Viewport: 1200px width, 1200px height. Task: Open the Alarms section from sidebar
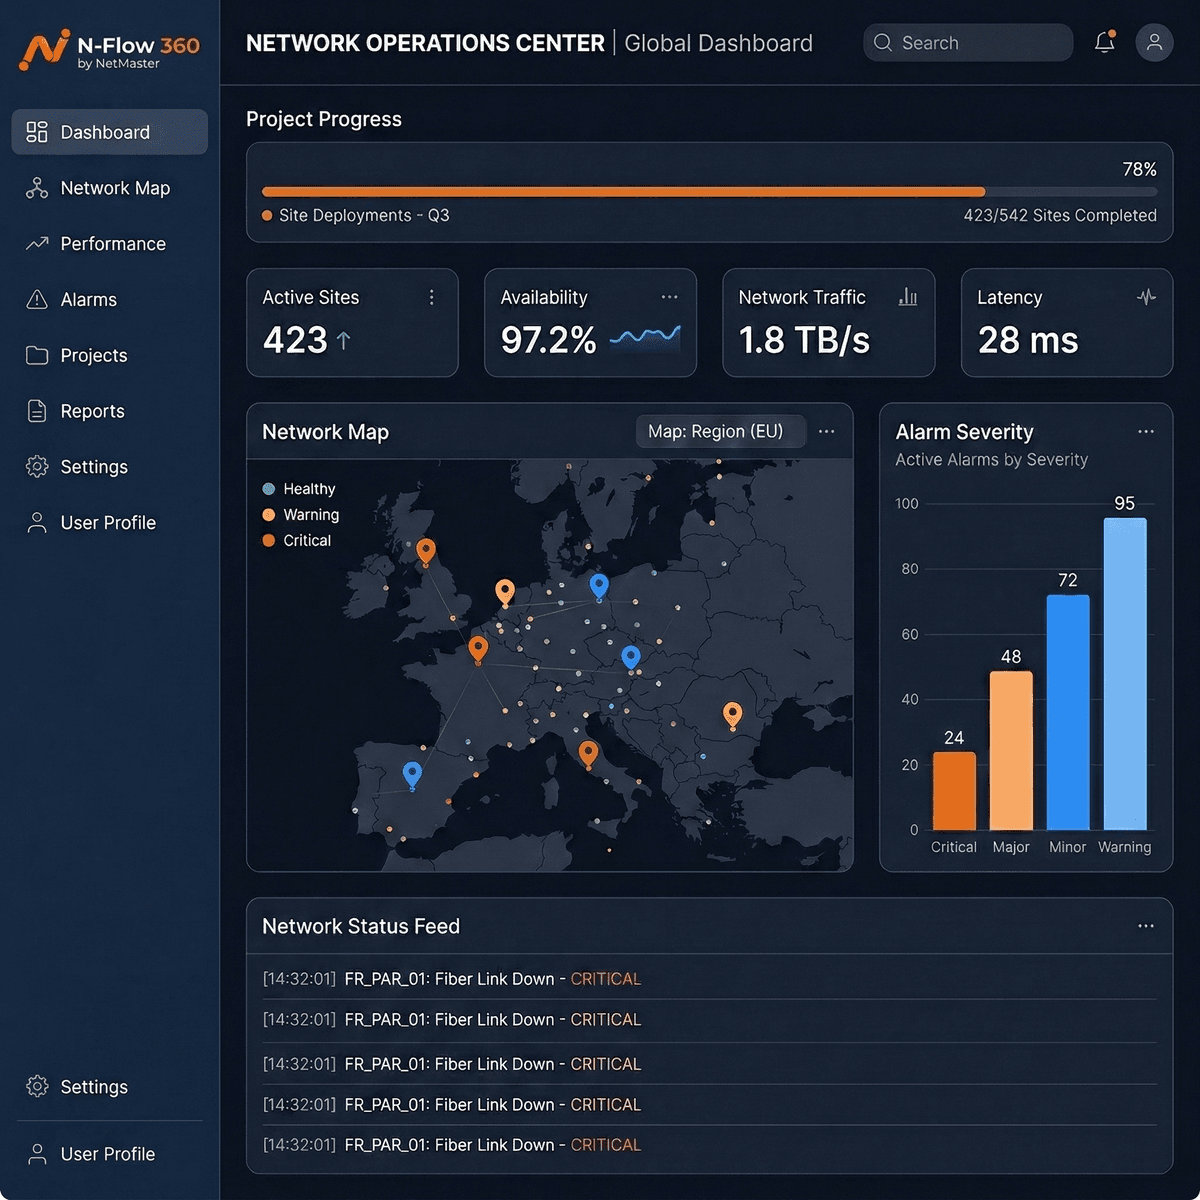(37, 299)
